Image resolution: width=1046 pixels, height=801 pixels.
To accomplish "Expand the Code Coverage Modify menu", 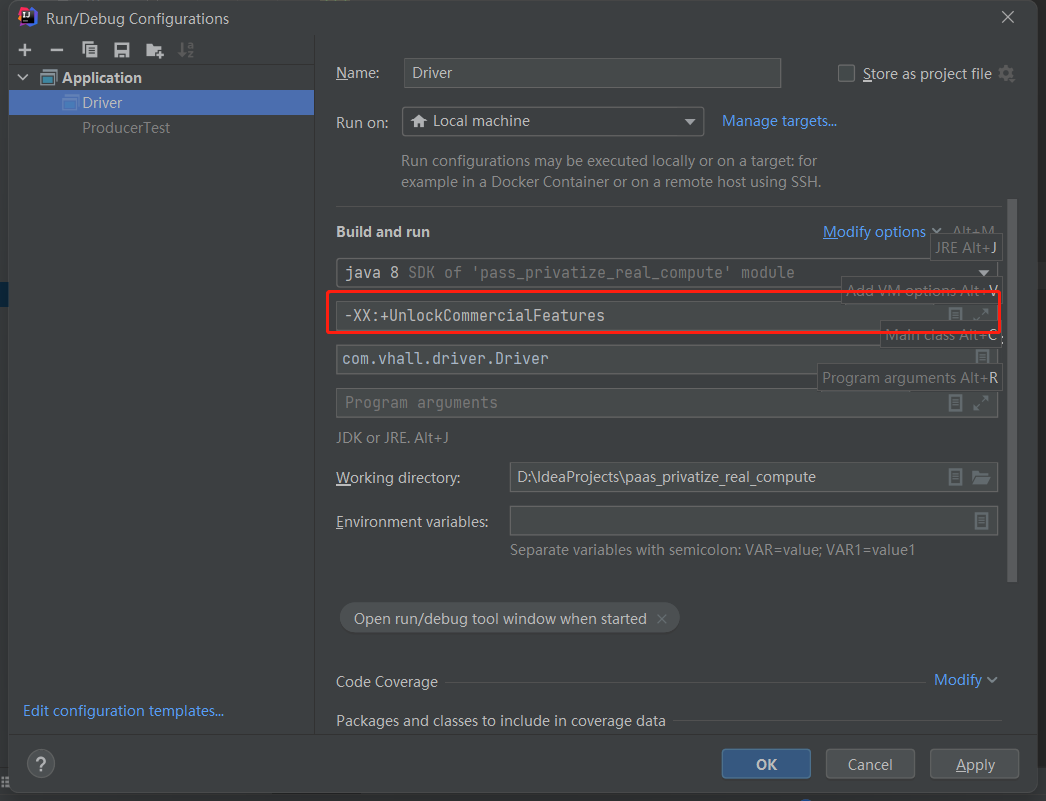I will [x=965, y=680].
